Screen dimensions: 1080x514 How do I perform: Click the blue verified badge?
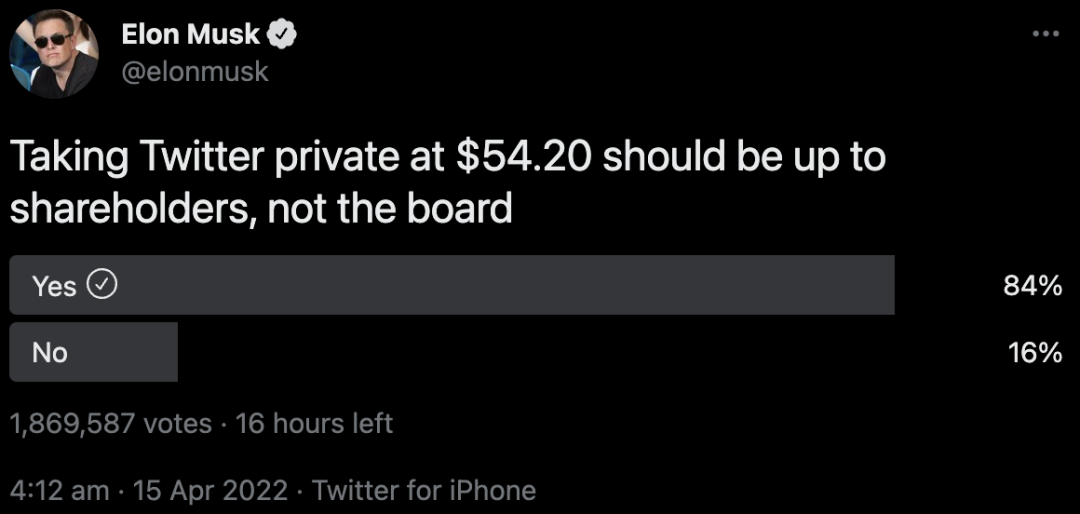coord(282,35)
